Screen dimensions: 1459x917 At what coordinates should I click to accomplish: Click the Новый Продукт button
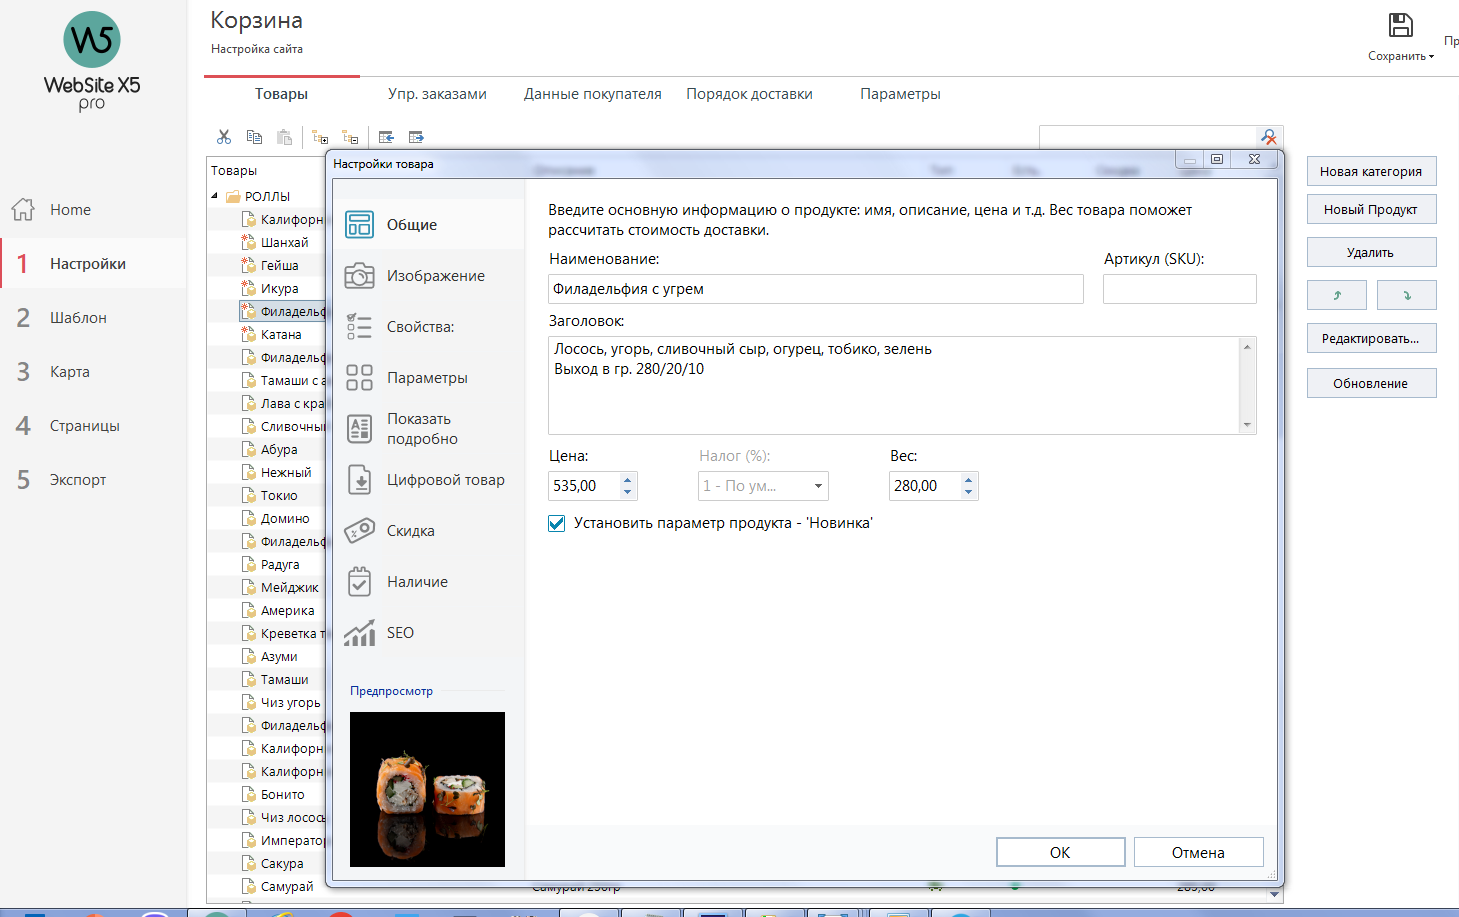(x=1371, y=209)
